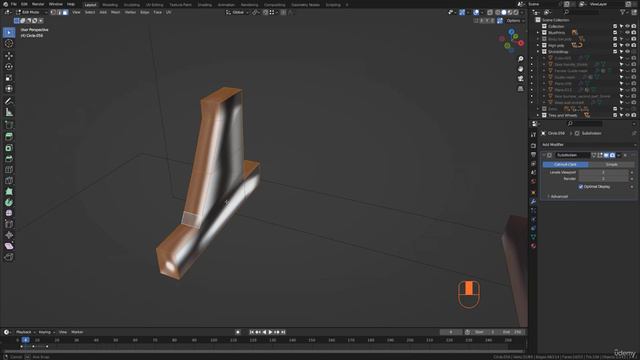Screen dimensions: 640x360
Task: Expand the High poly collection
Action: (x=538, y=45)
